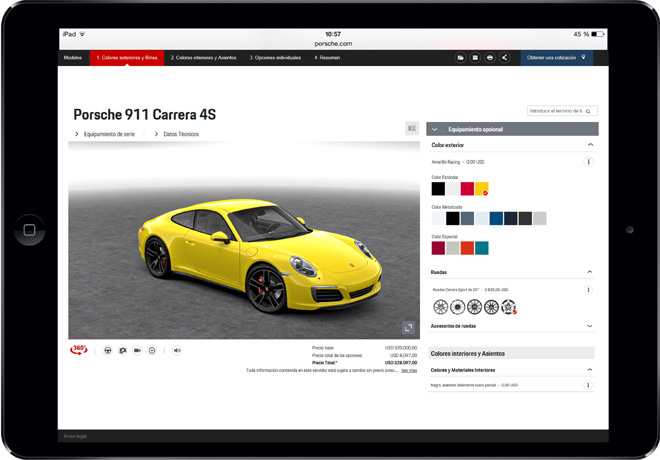The width and height of the screenshot is (660, 460).
Task: Toggle the sound speaker icon
Action: 177,351
